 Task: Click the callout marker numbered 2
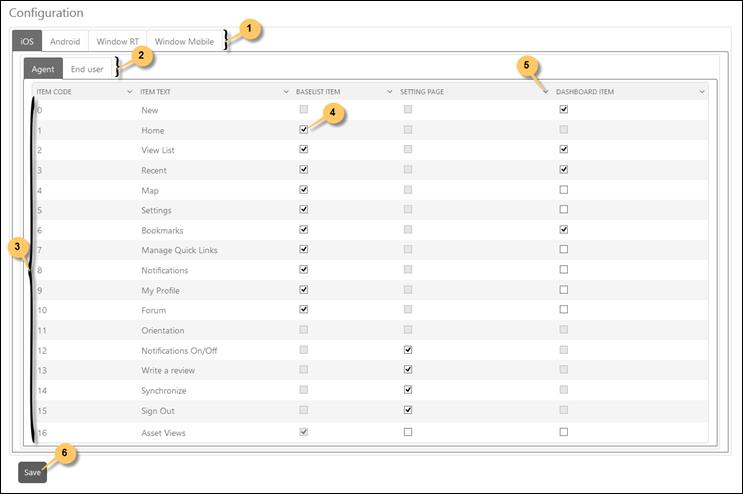click(x=142, y=57)
